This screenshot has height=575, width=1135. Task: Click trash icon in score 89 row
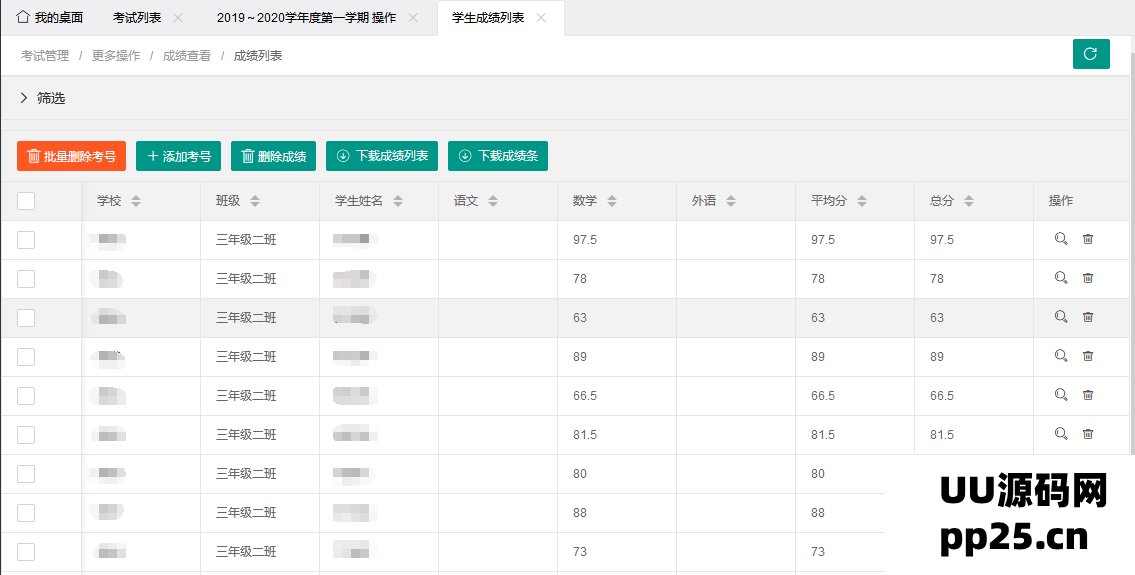1088,356
